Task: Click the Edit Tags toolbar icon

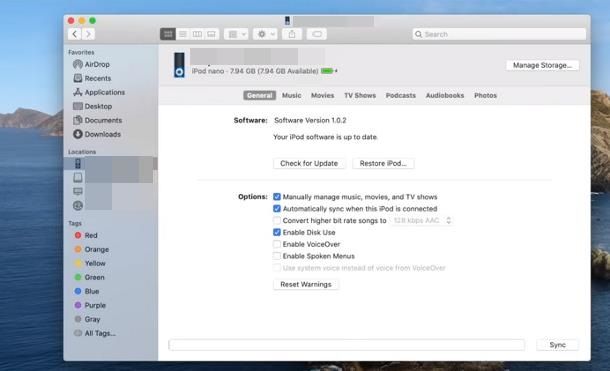Action: pos(317,34)
